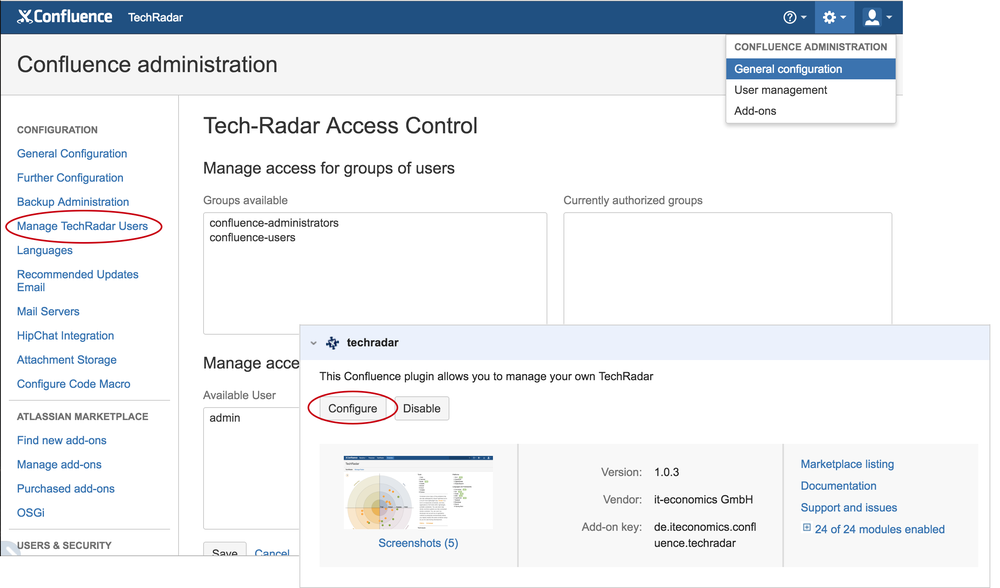
Task: Open the TechRadar space link in header
Action: [x=155, y=17]
